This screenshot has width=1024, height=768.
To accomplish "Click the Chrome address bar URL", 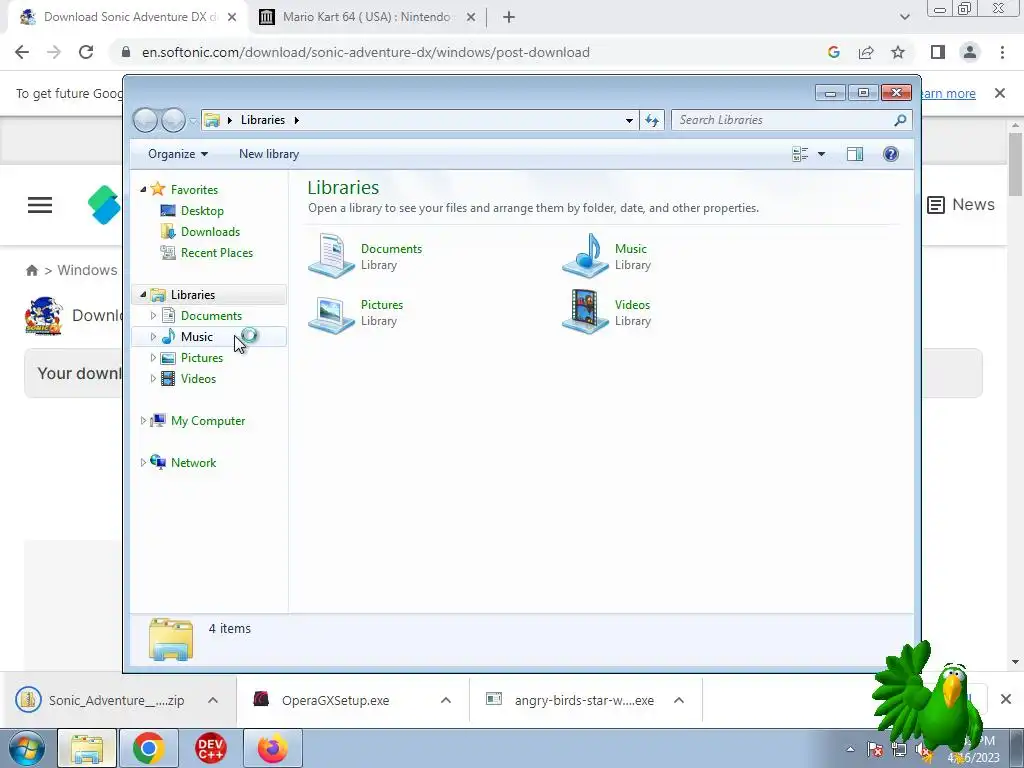I will [366, 52].
